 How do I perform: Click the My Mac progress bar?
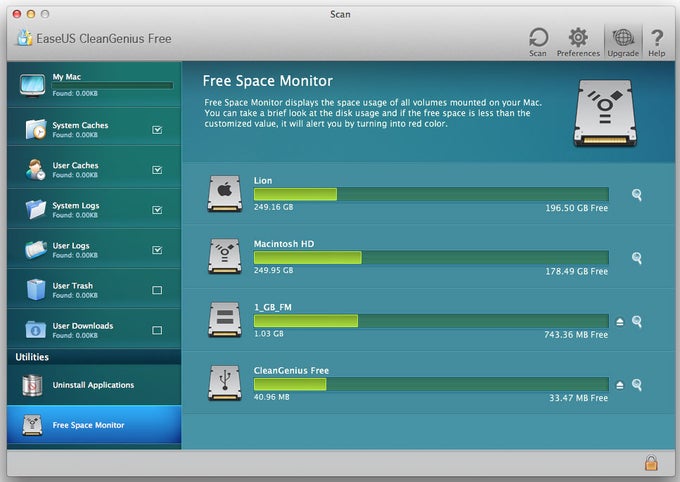click(112, 85)
